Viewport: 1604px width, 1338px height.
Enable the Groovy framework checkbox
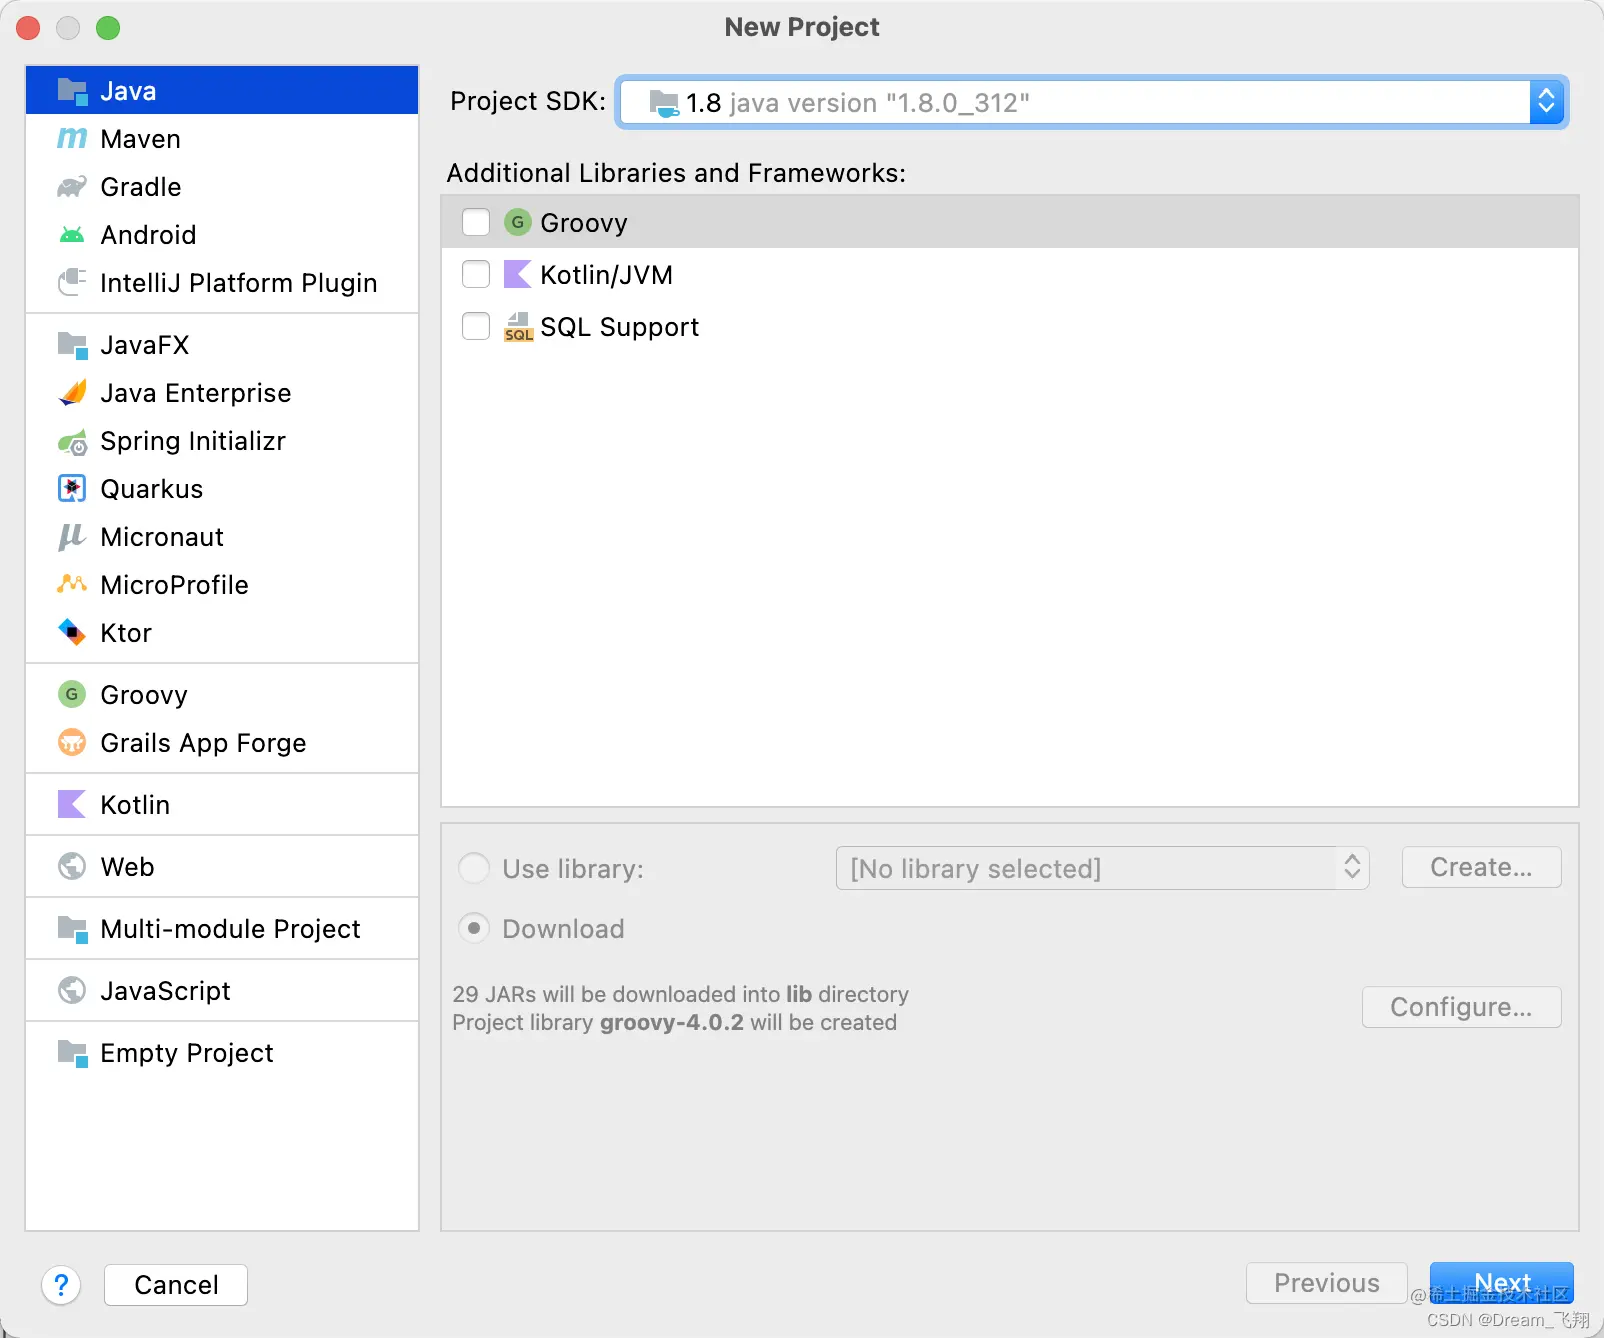click(476, 222)
